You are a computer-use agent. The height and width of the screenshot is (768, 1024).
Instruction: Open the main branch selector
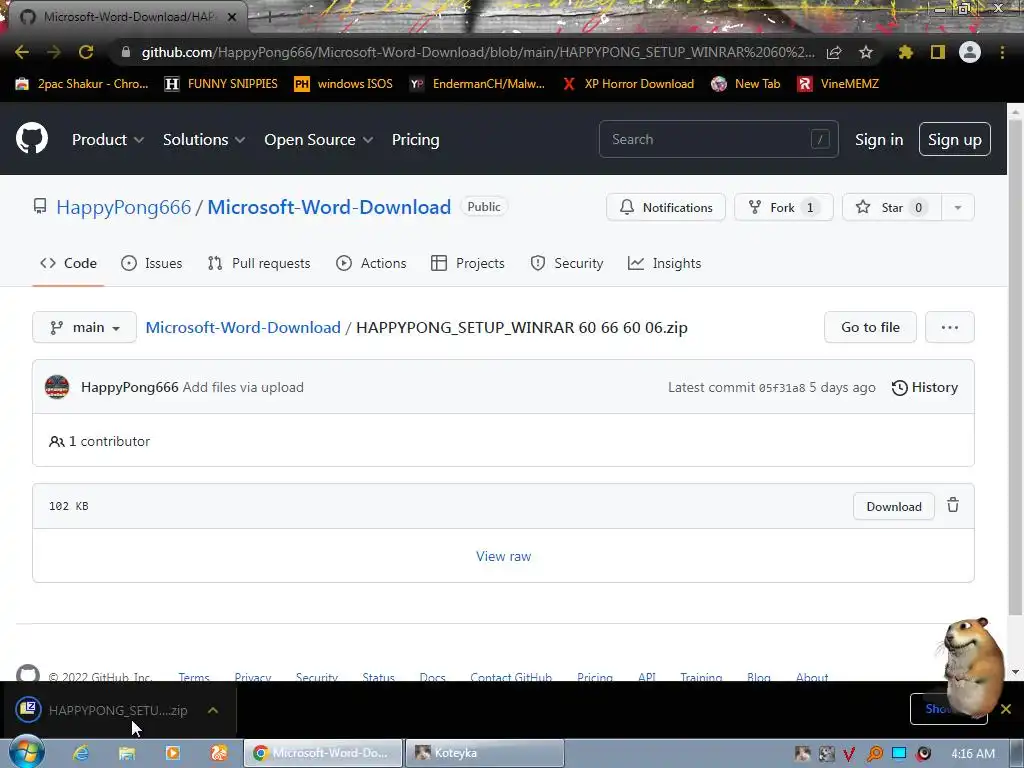pyautogui.click(x=84, y=327)
